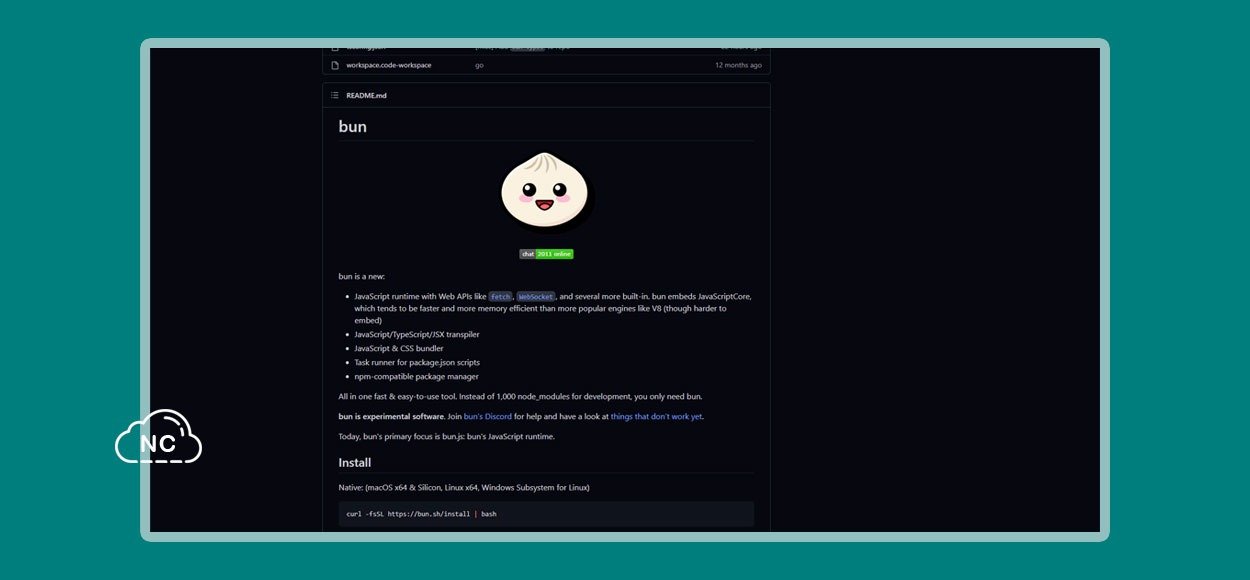Open the README table of contents icon
1250x580 pixels.
335,95
